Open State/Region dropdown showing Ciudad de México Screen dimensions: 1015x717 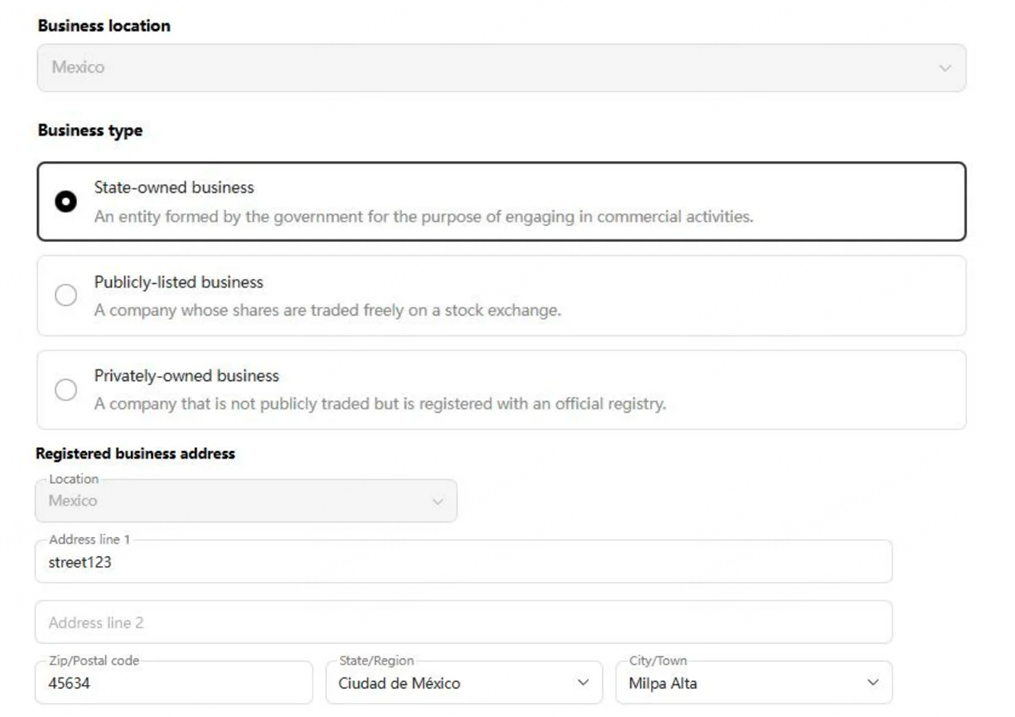[x=464, y=683]
